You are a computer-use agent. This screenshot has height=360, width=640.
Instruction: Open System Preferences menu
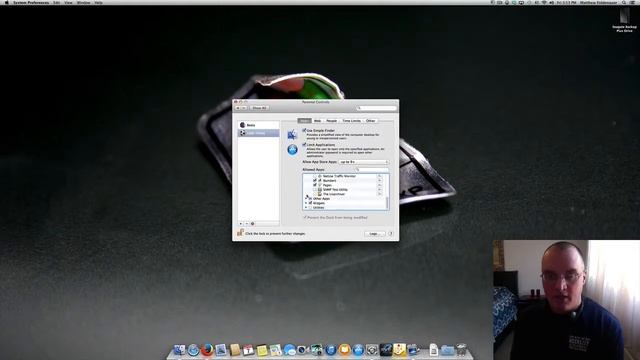(x=31, y=2)
